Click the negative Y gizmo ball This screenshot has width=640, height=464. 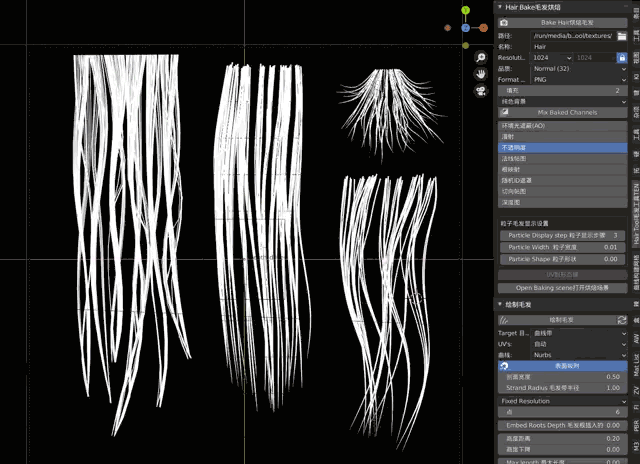click(x=466, y=46)
